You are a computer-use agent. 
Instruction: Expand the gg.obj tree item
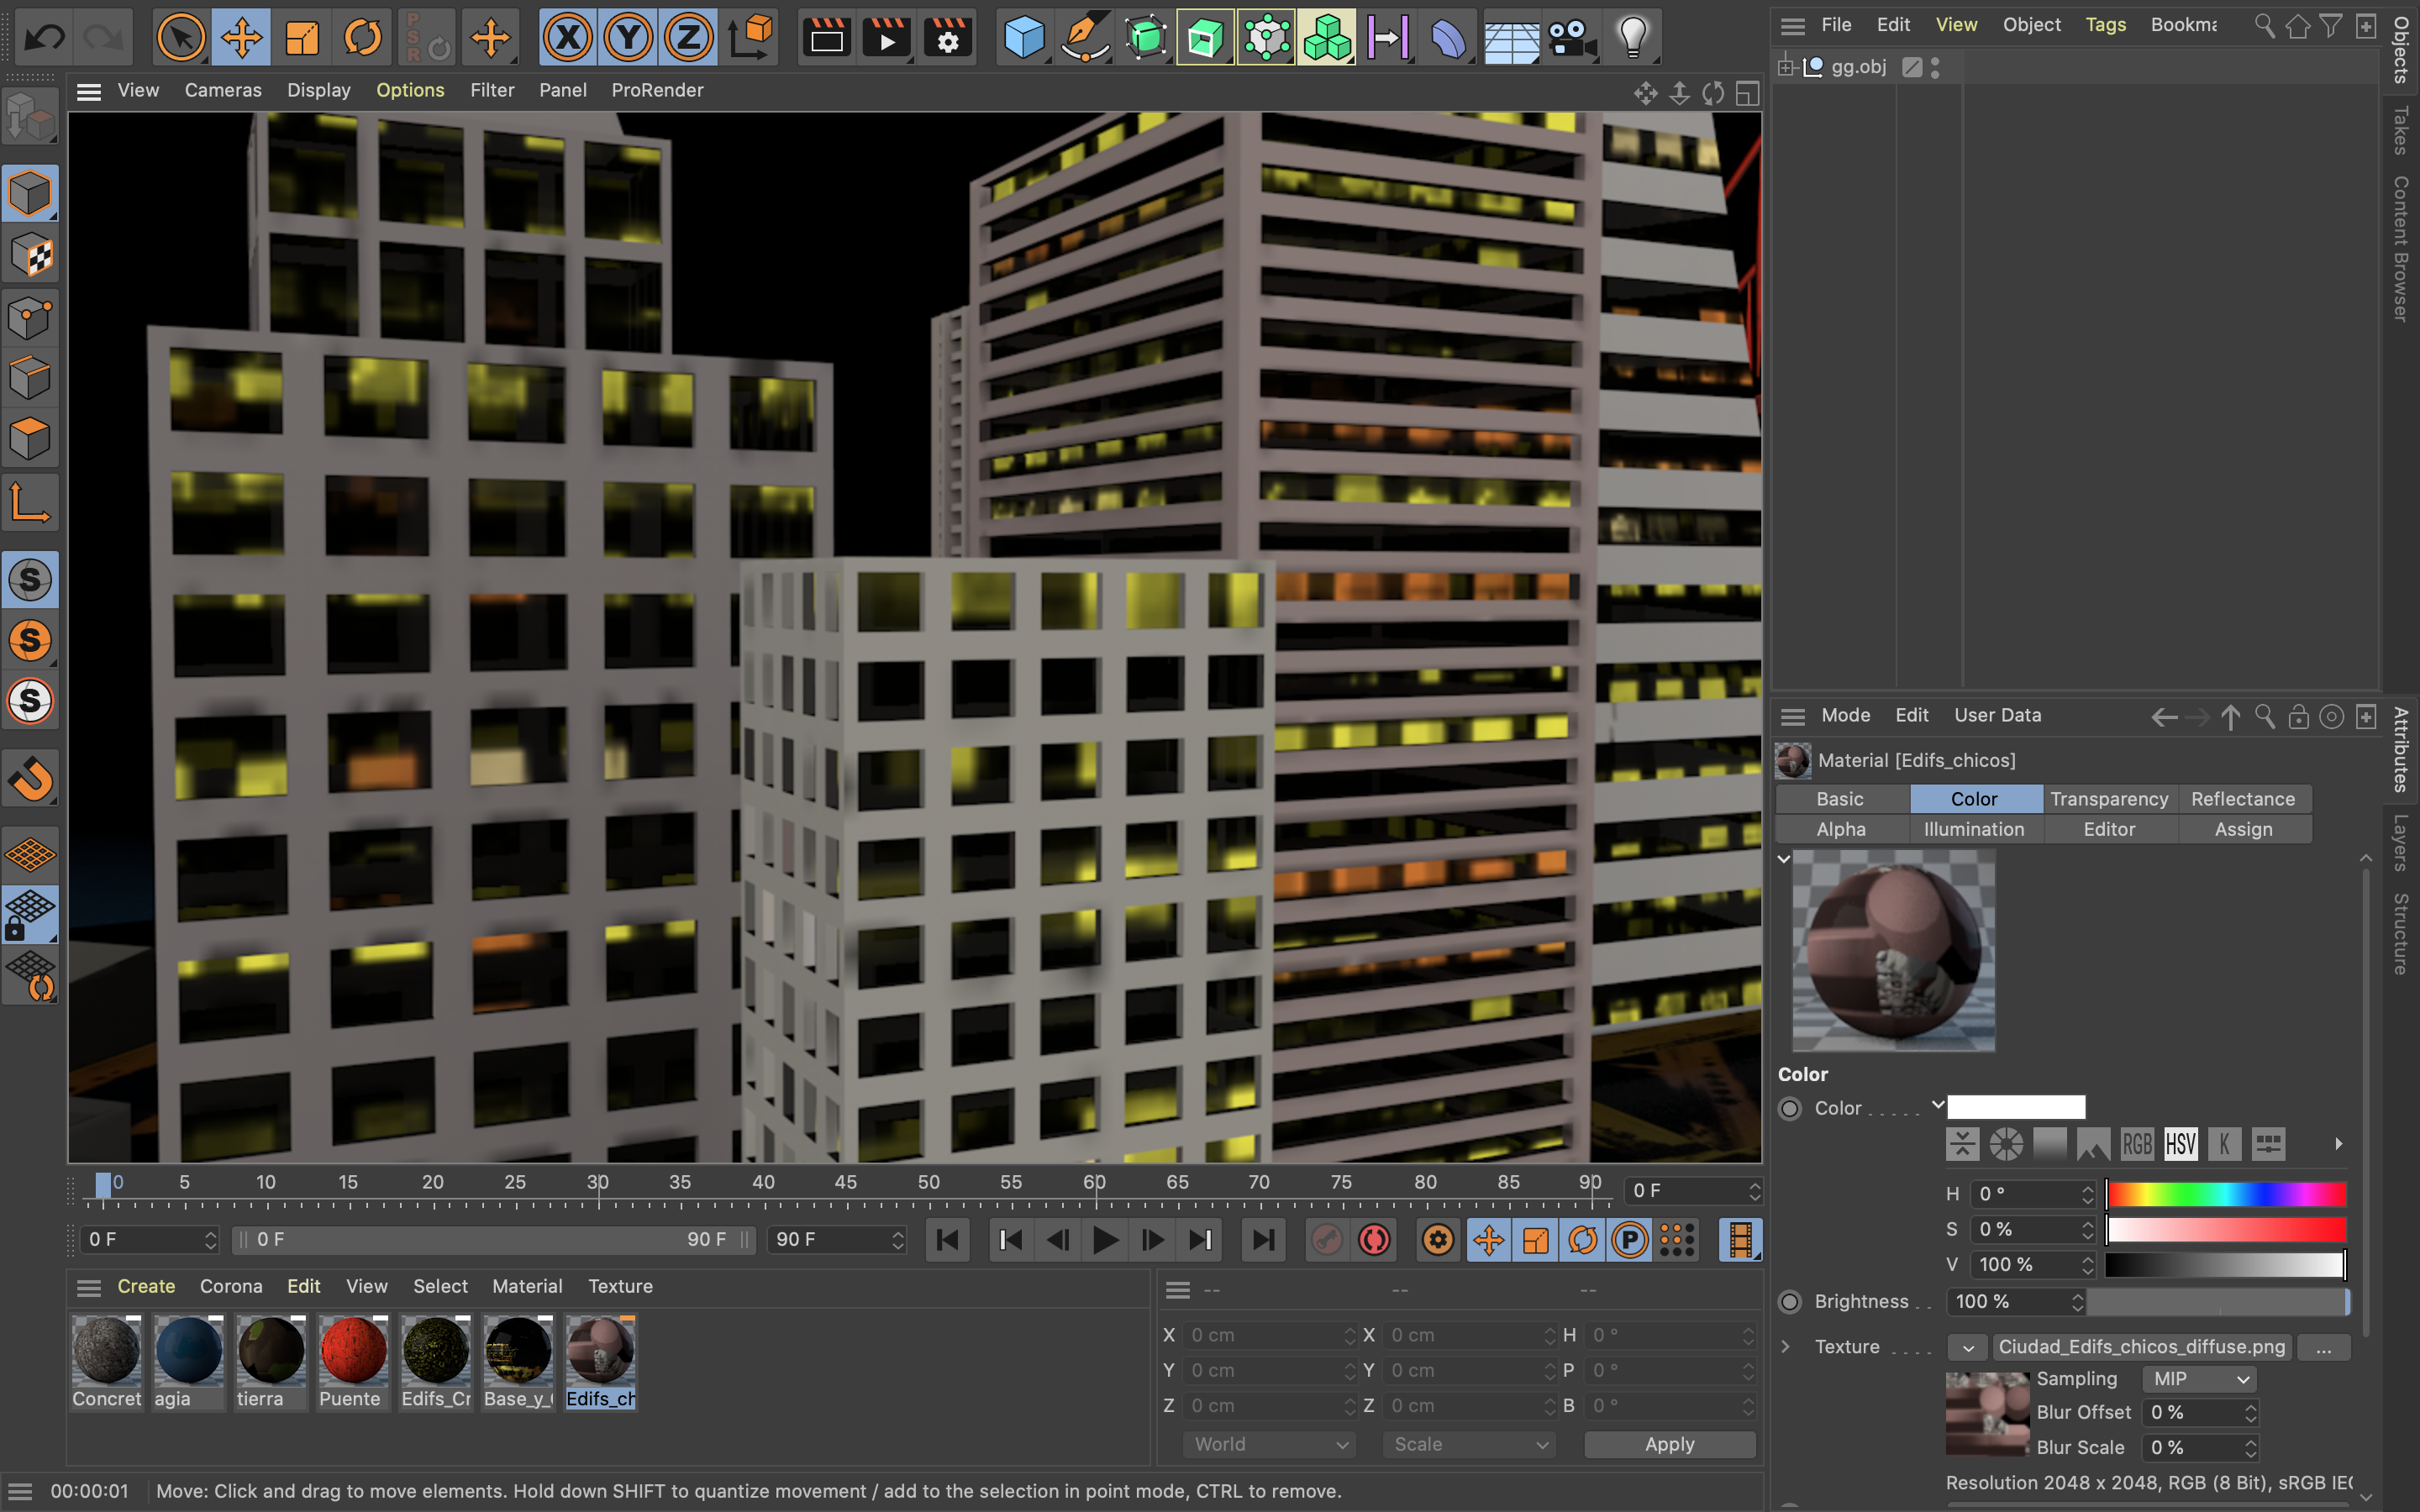point(1786,67)
